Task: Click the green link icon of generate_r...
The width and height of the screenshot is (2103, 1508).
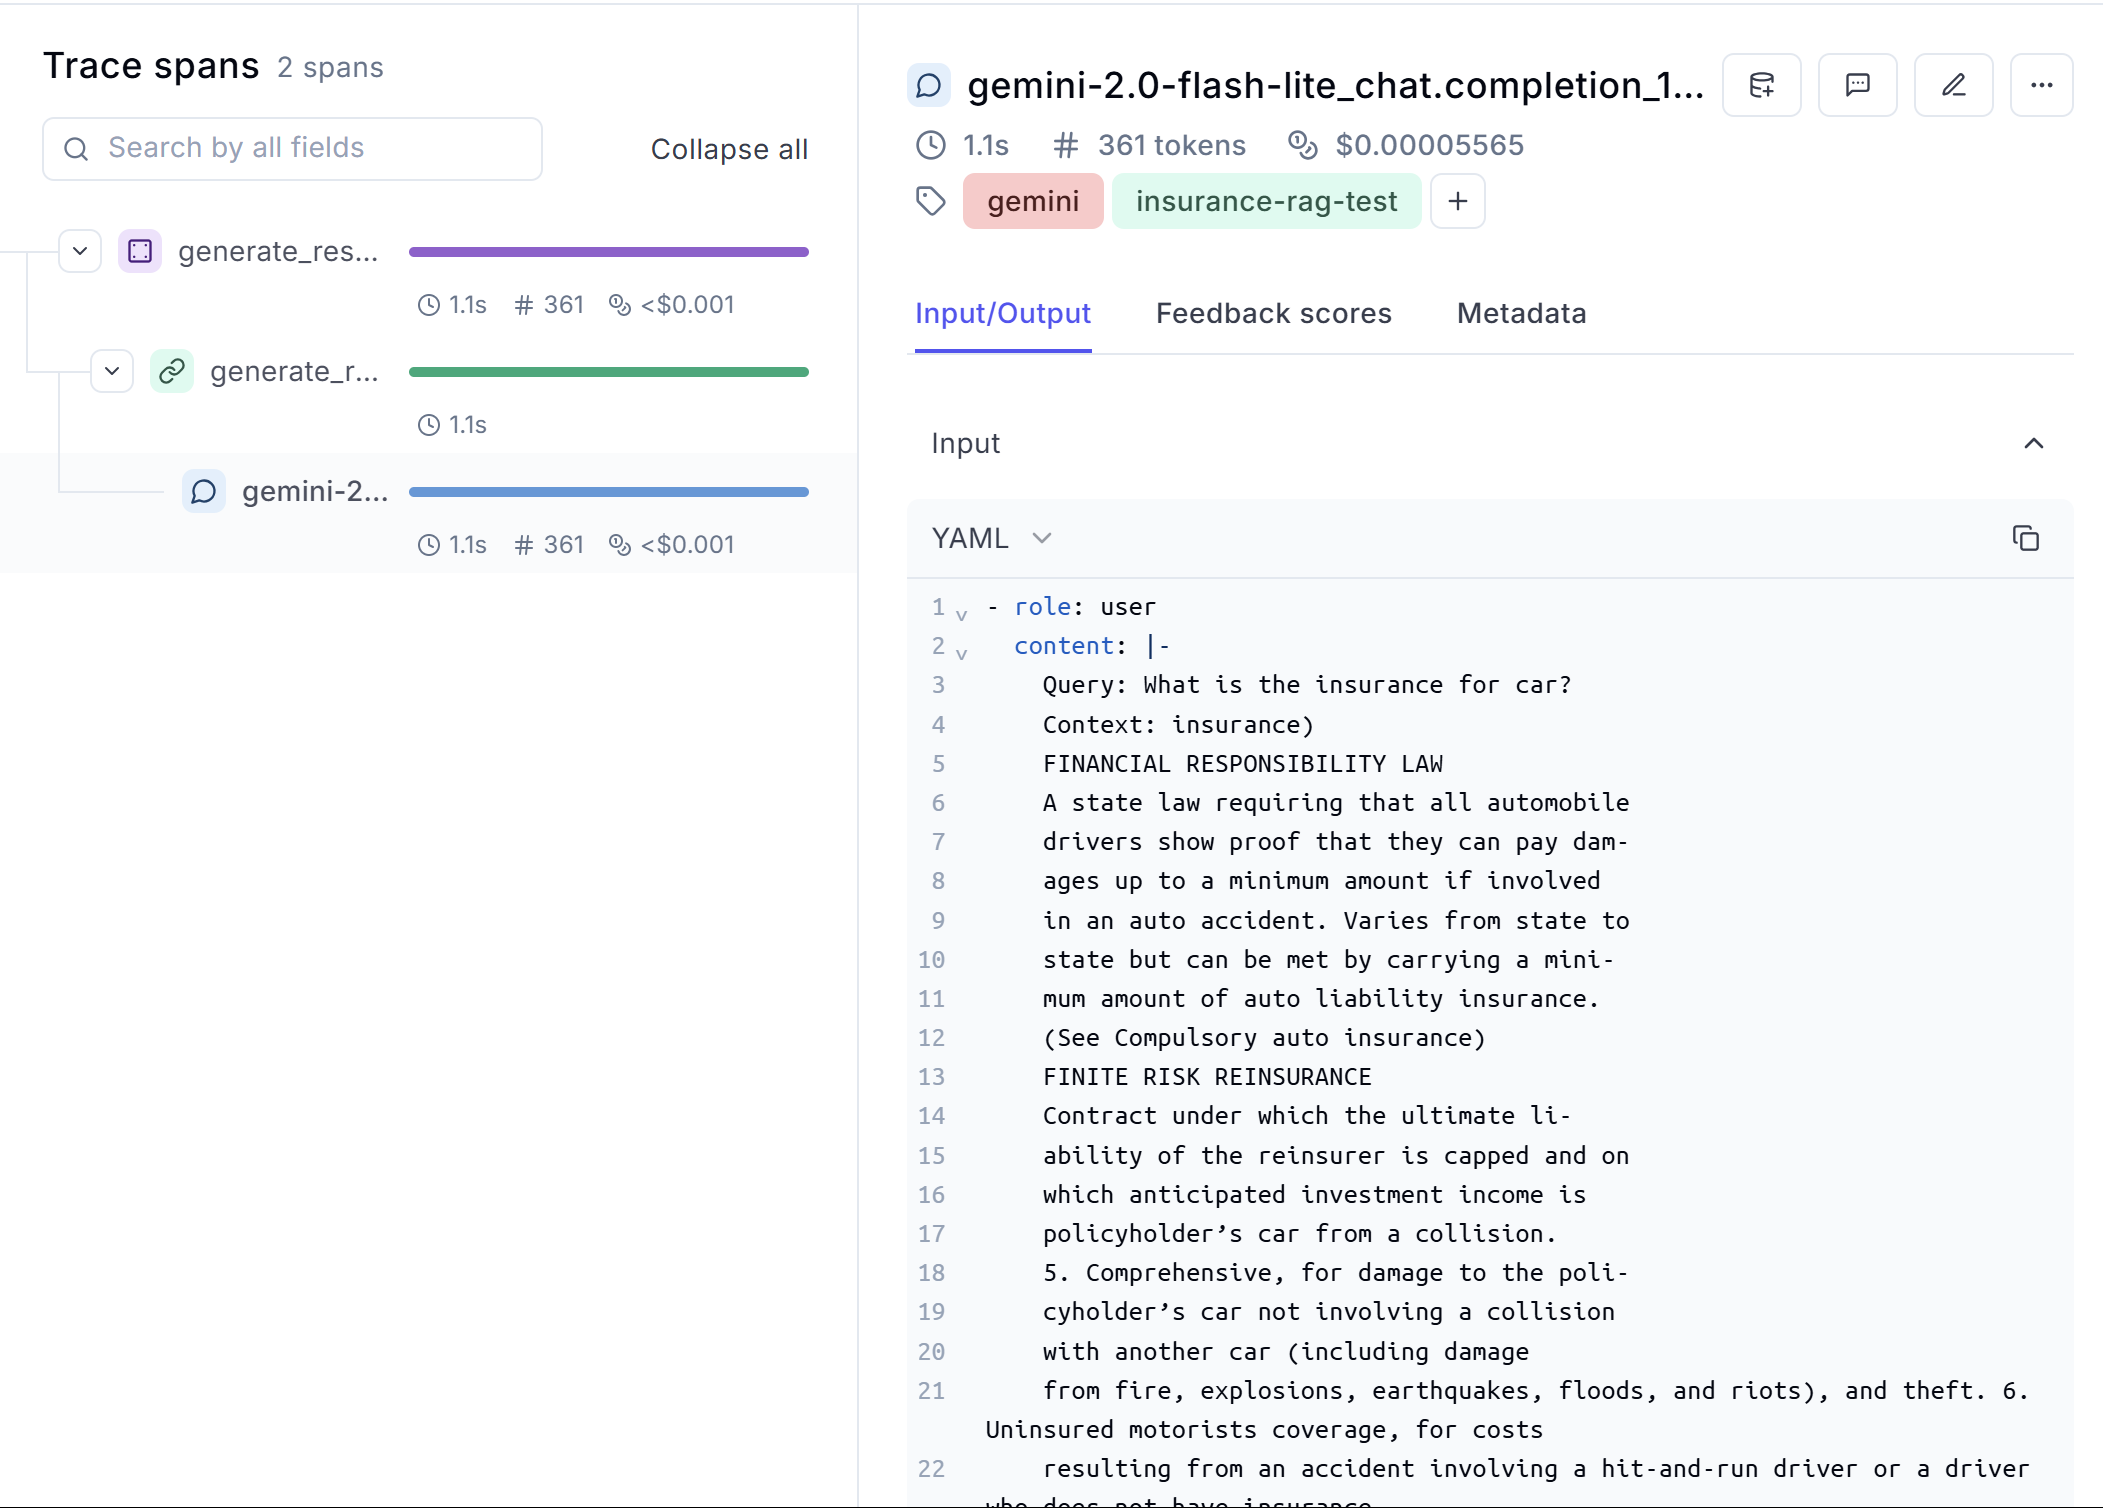Action: [172, 371]
